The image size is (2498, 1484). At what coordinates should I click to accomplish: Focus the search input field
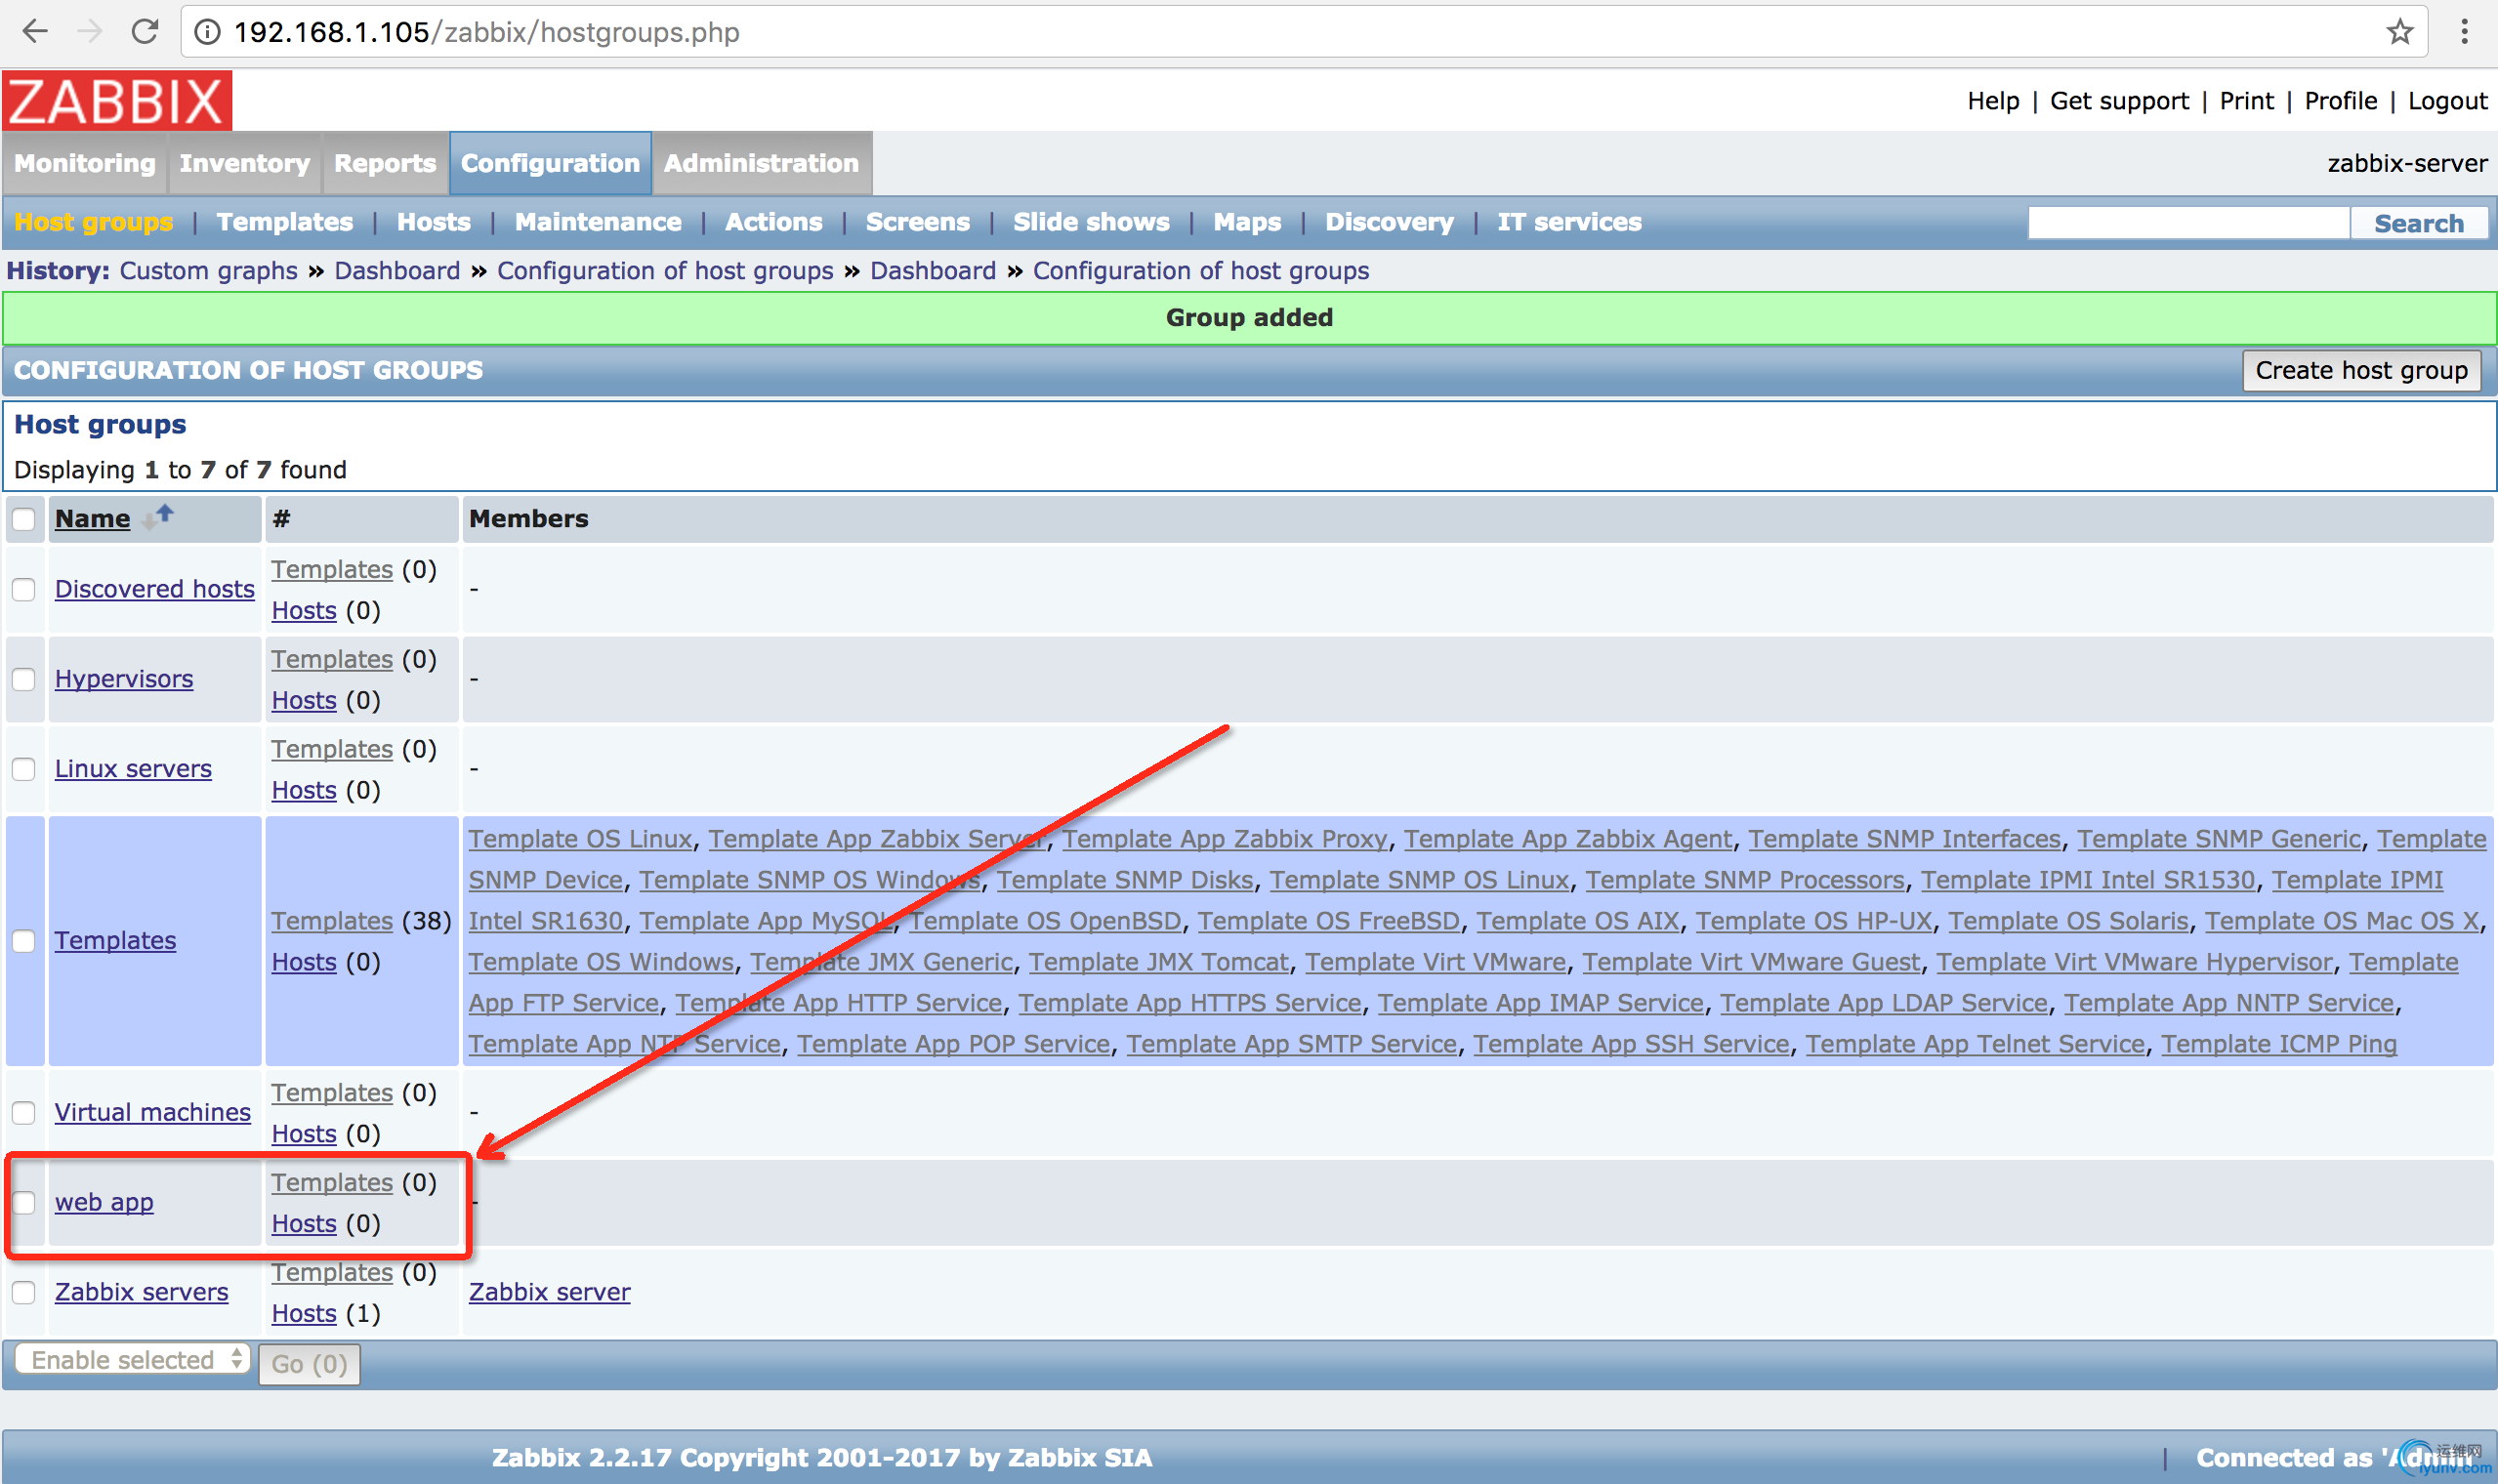(x=2187, y=223)
